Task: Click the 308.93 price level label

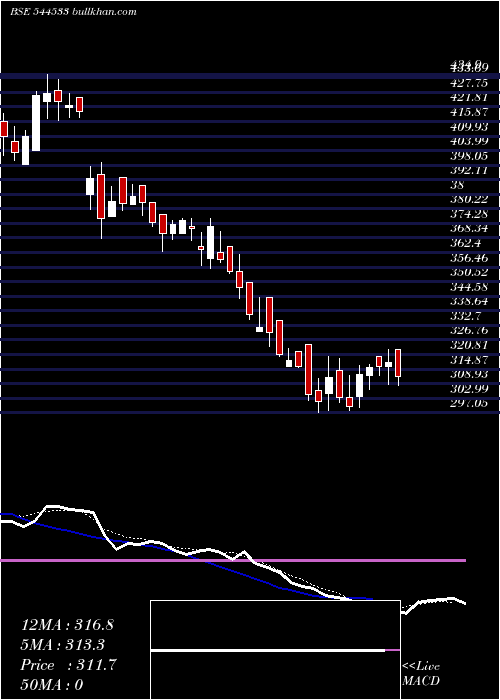Action: [x=470, y=374]
